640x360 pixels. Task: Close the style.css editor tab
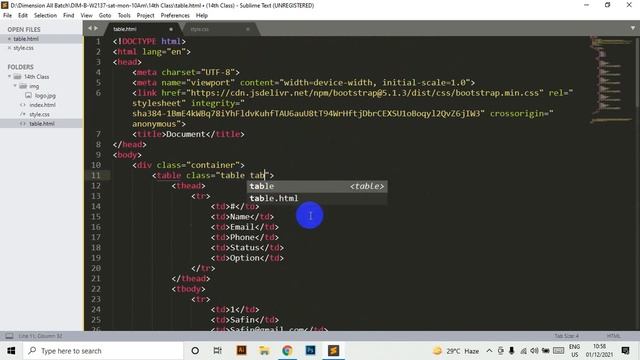pyautogui.click(x=248, y=29)
